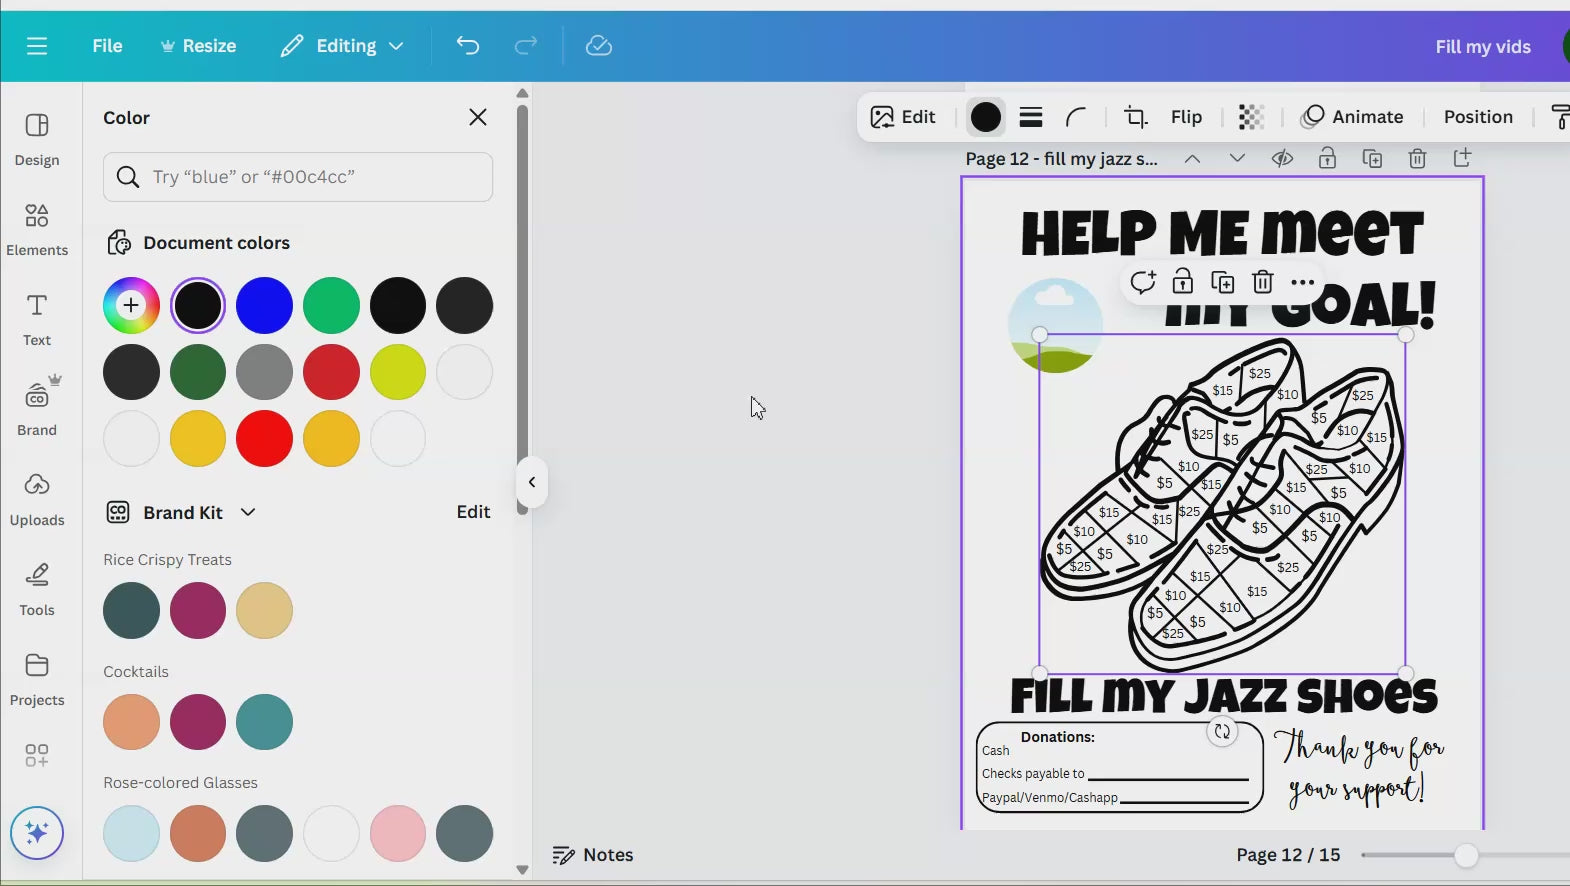Duplicate page 12 icon

pyautogui.click(x=1372, y=159)
